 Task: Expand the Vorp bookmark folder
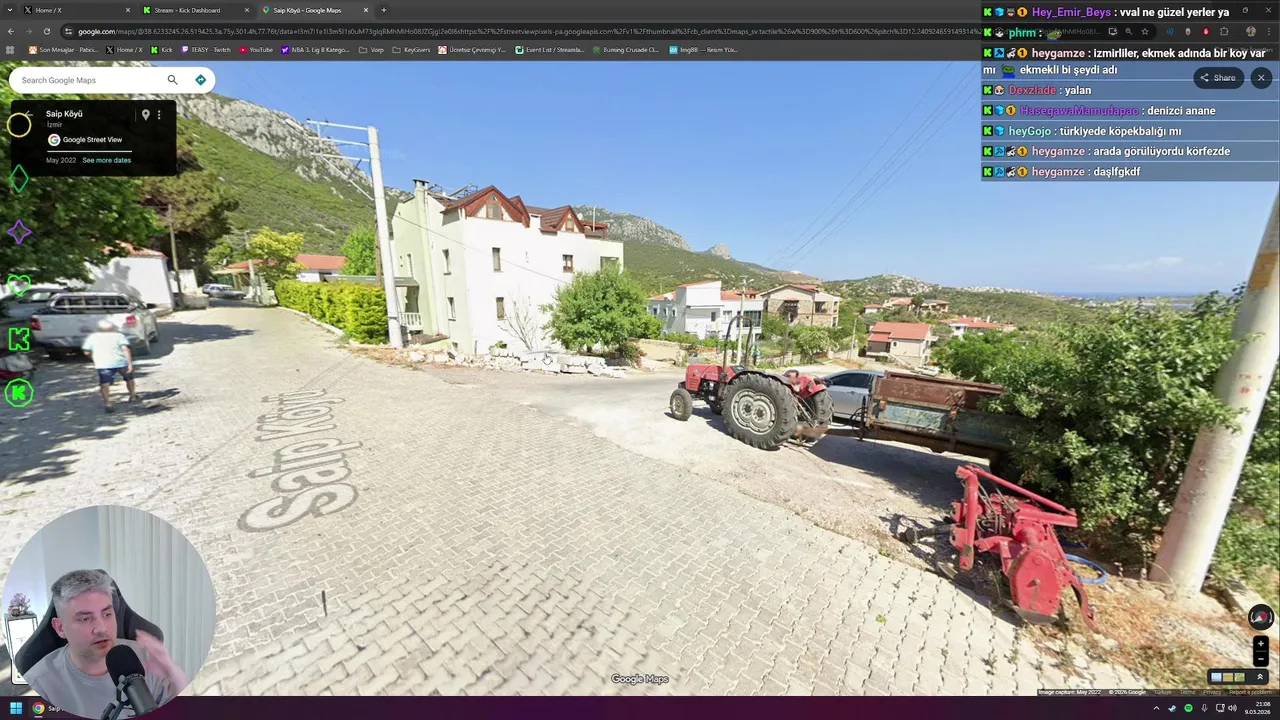[372, 49]
